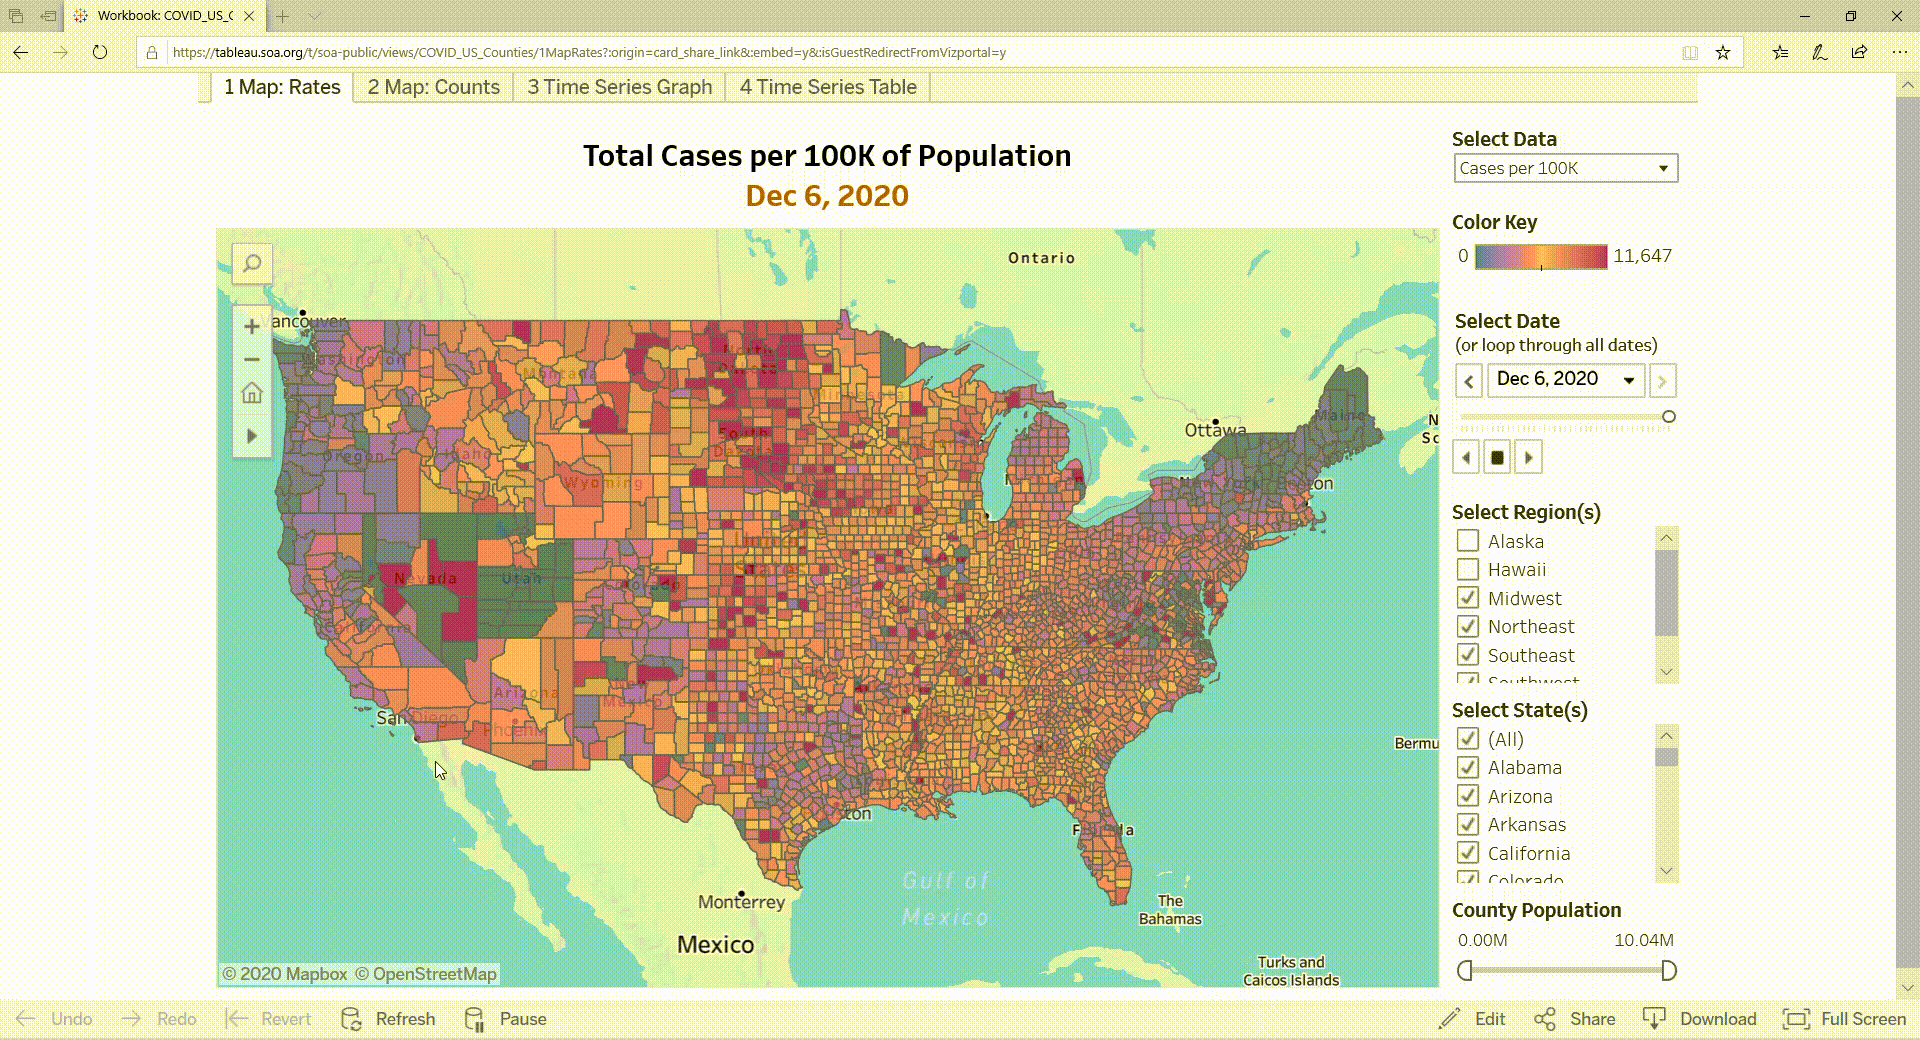Viewport: 1920px width, 1040px height.
Task: Switch to the 2 Map: Counts tab
Action: point(433,87)
